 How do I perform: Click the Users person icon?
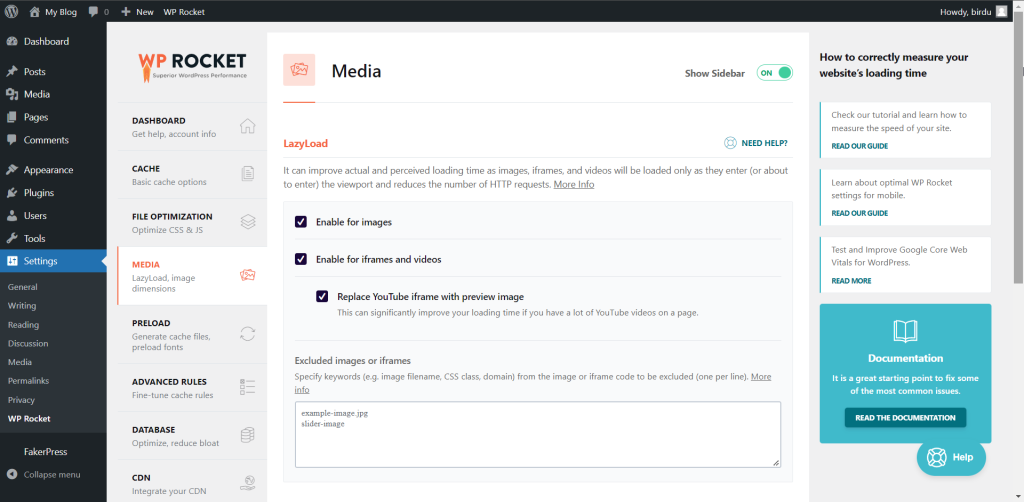(x=12, y=215)
